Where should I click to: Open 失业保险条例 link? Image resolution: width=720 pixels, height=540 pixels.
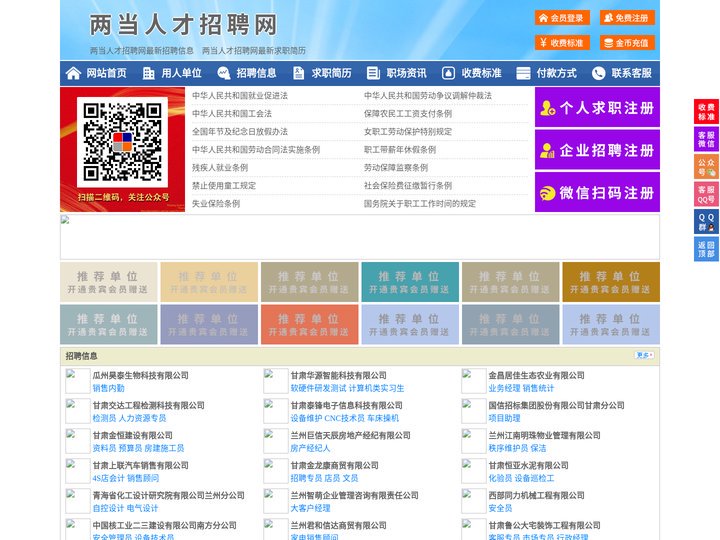point(216,203)
